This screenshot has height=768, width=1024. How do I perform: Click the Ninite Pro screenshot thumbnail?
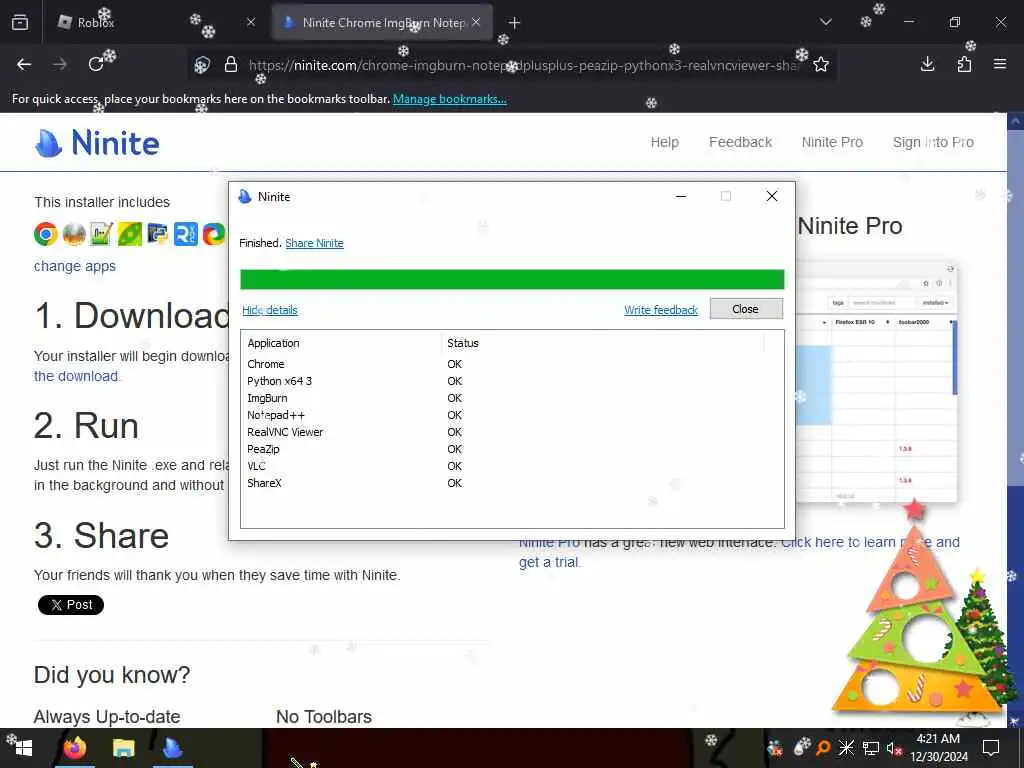tap(877, 382)
